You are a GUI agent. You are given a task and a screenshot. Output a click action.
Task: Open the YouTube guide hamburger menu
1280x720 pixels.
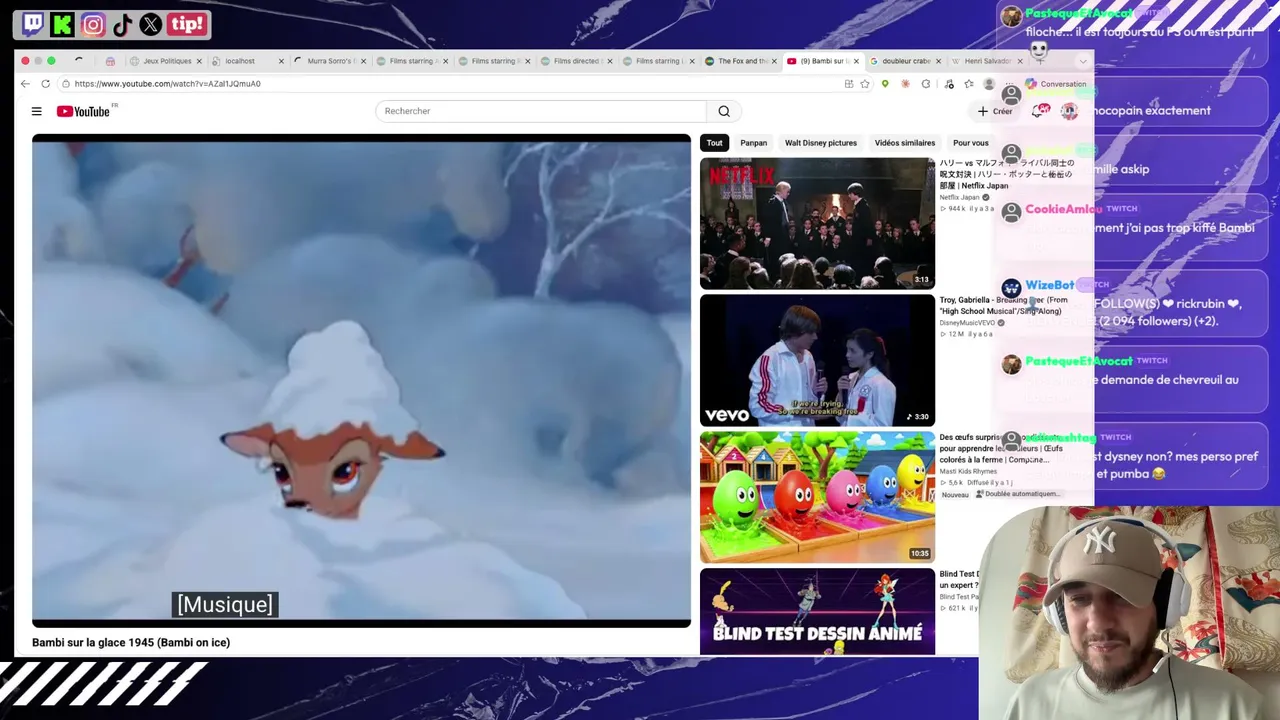click(36, 111)
